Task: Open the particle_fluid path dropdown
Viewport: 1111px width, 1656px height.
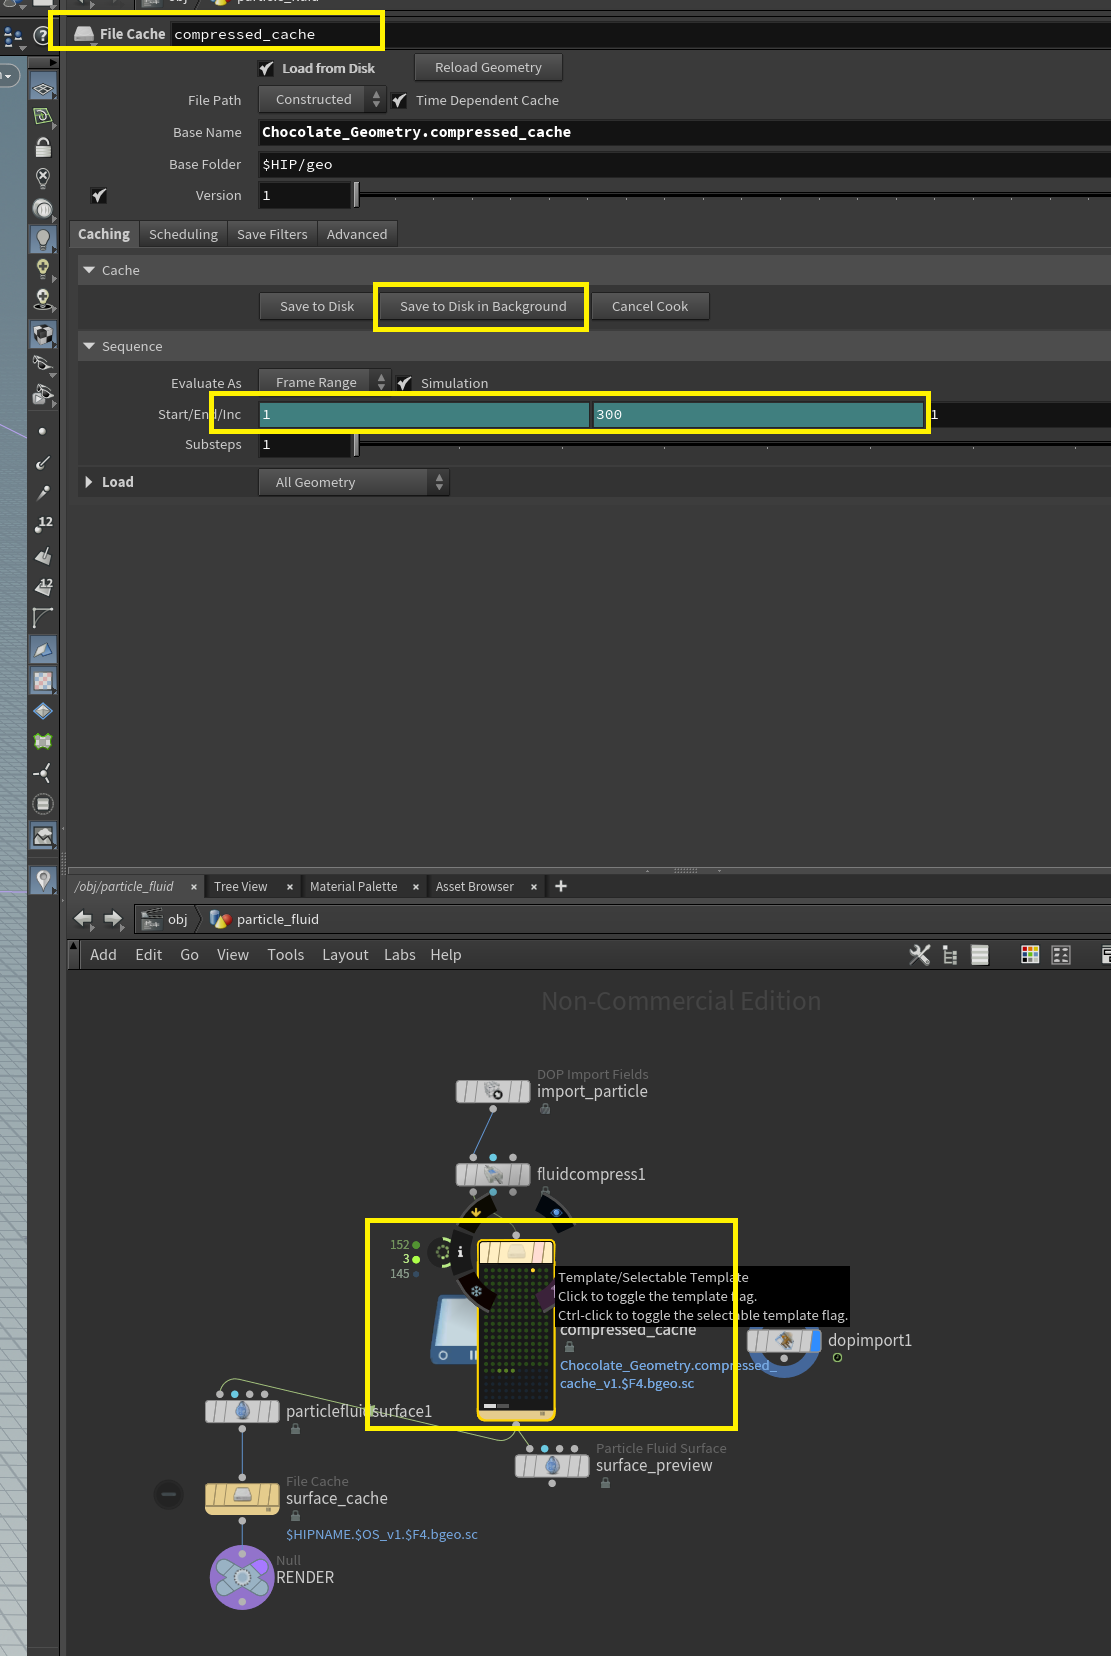Action: pos(266,919)
